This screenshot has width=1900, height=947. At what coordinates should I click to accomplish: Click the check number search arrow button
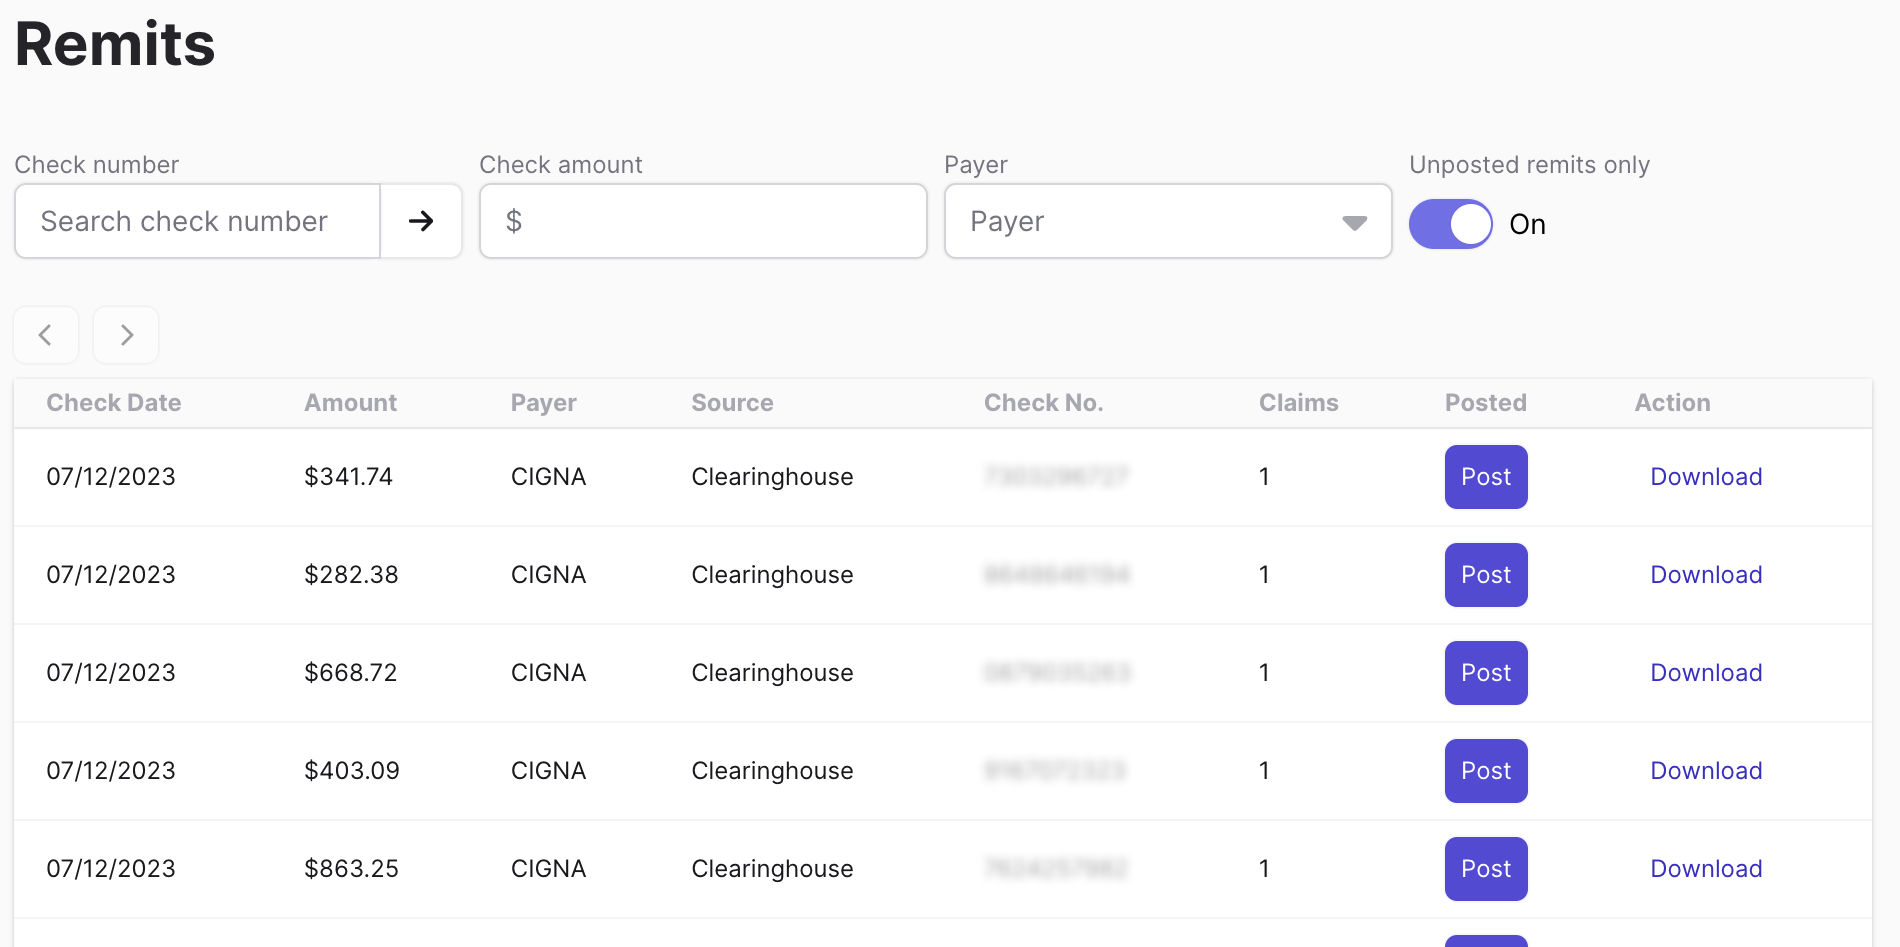pos(421,221)
